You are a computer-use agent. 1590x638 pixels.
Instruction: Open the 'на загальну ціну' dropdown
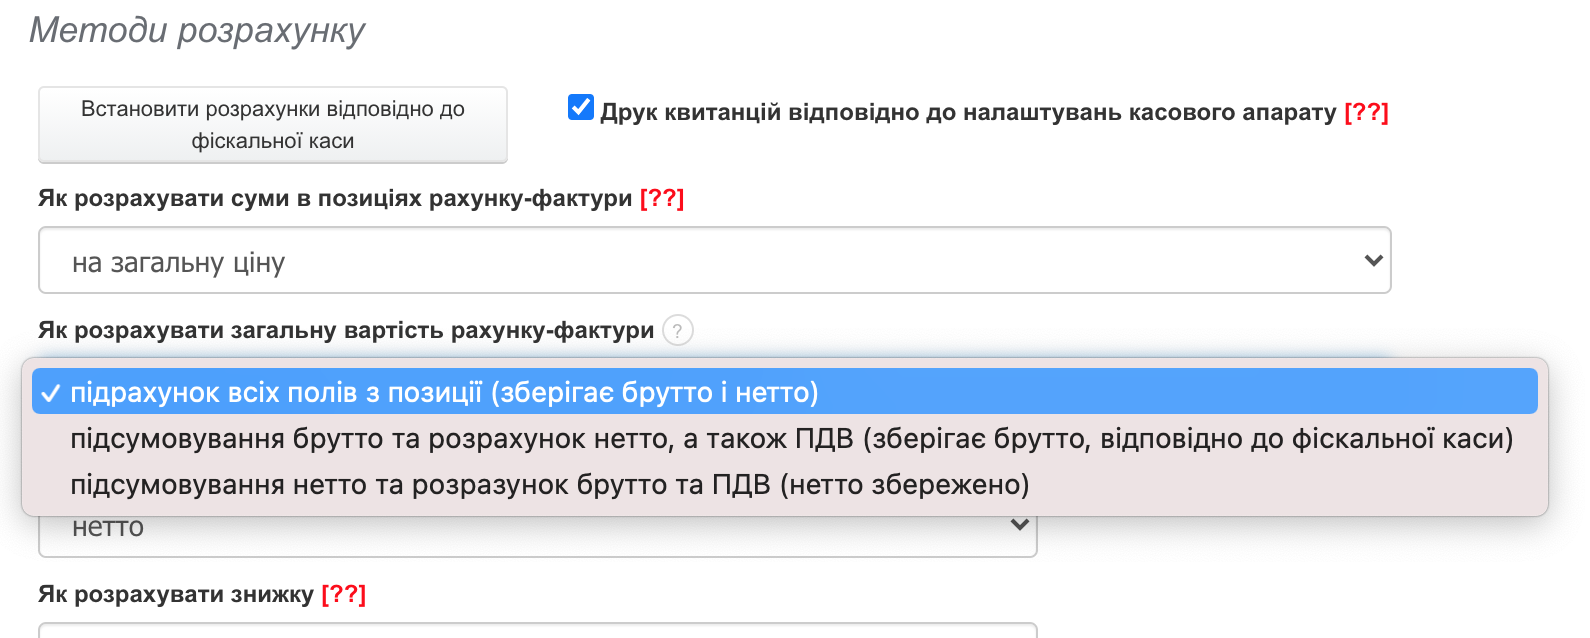point(700,261)
